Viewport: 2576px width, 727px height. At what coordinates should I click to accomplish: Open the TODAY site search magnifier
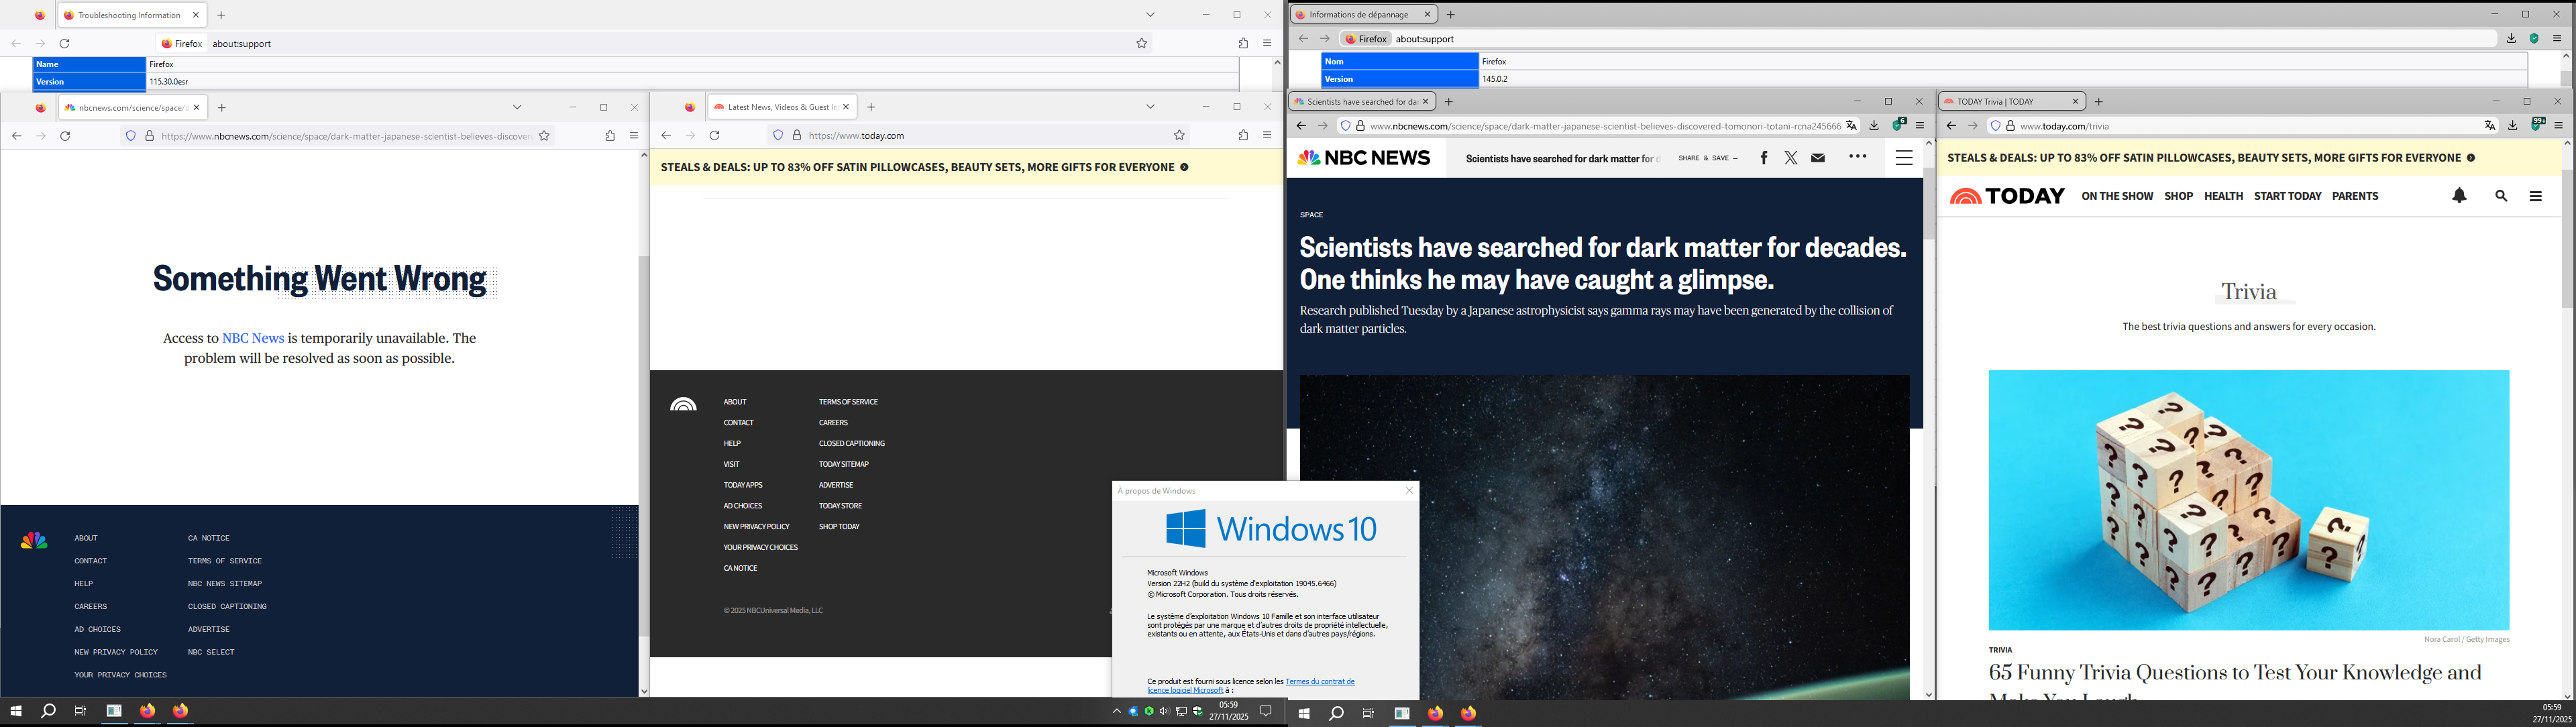tap(2501, 196)
